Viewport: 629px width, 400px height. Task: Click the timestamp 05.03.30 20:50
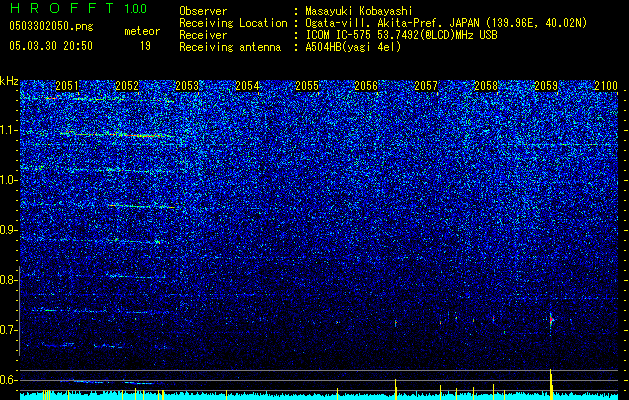pyautogui.click(x=51, y=46)
